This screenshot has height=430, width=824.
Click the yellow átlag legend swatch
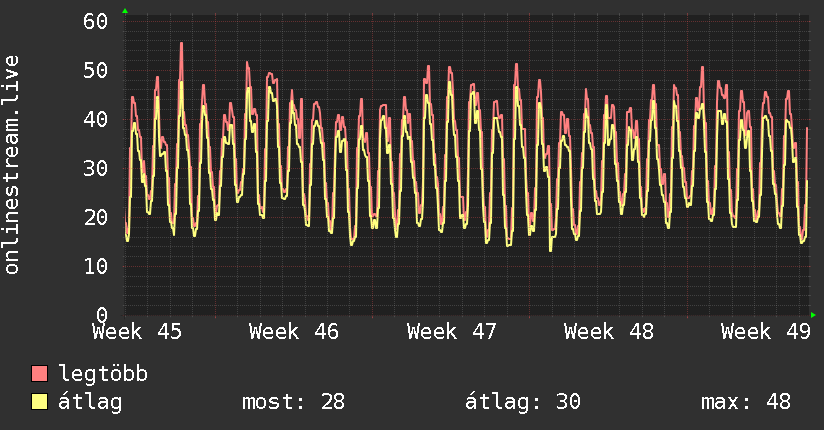39,402
